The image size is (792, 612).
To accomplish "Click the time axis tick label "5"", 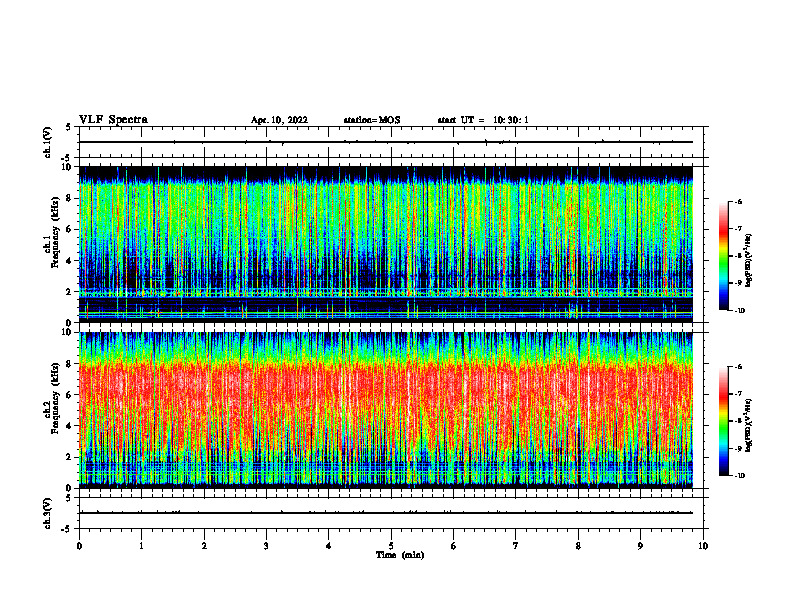I will click(x=391, y=546).
